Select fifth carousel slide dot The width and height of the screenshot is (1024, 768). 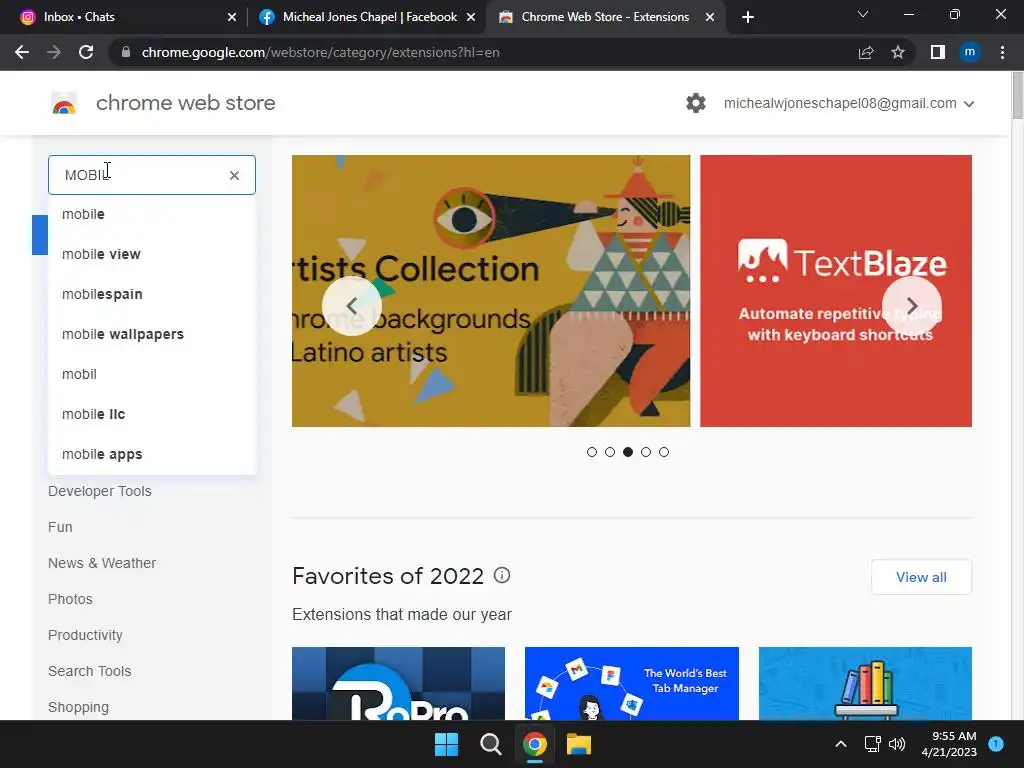pos(664,452)
